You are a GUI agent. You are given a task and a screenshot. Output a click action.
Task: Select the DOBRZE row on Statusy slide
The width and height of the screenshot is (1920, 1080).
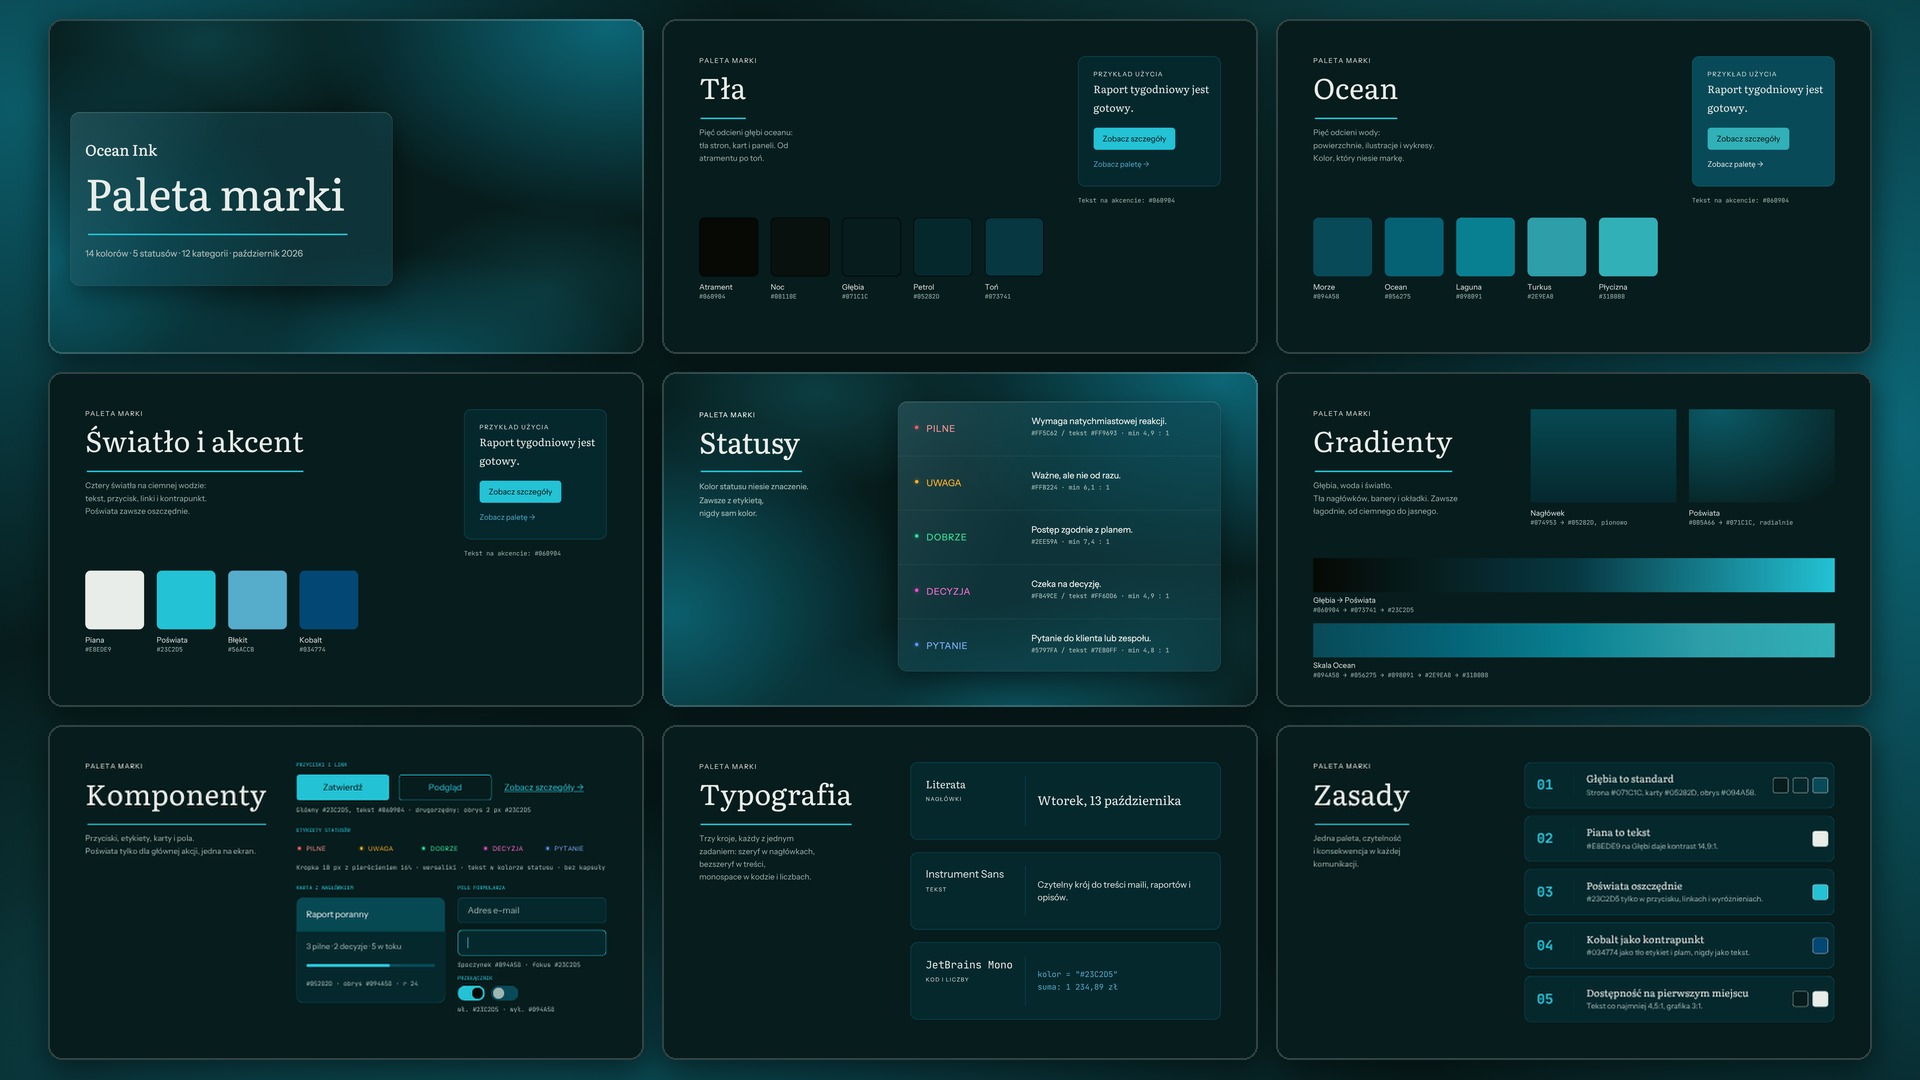(x=1059, y=537)
